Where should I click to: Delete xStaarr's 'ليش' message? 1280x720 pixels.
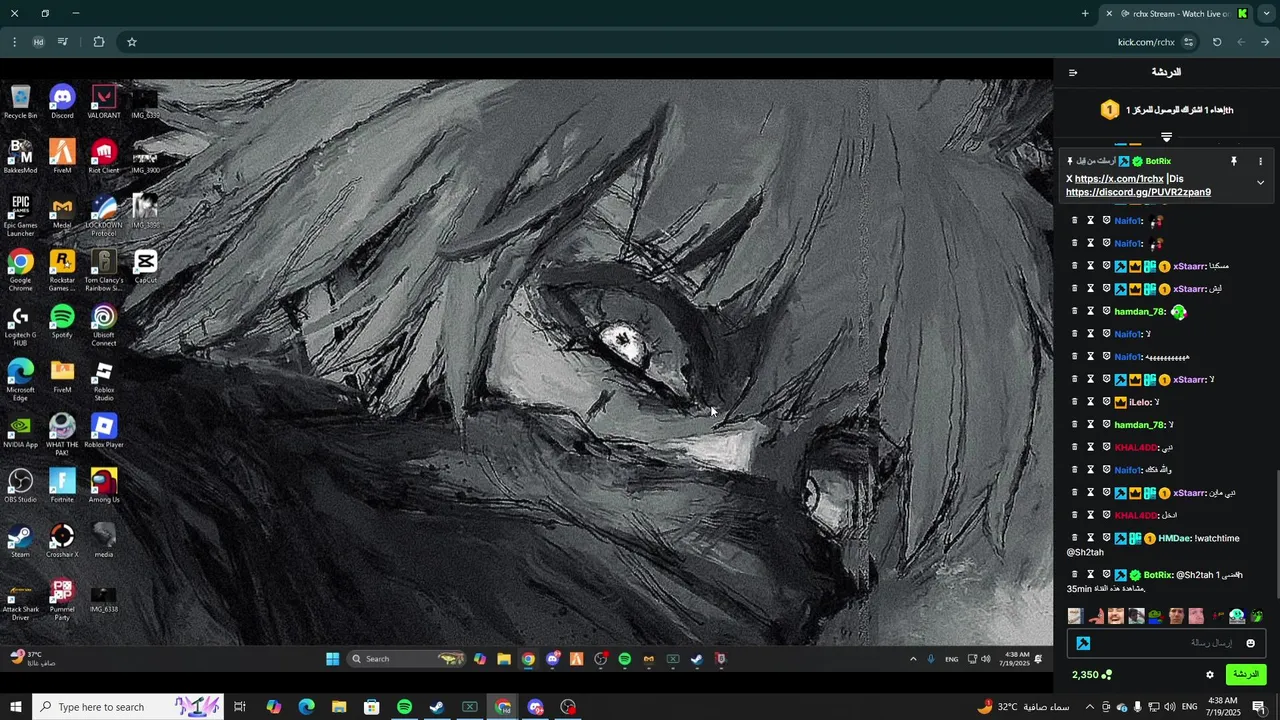(1075, 289)
